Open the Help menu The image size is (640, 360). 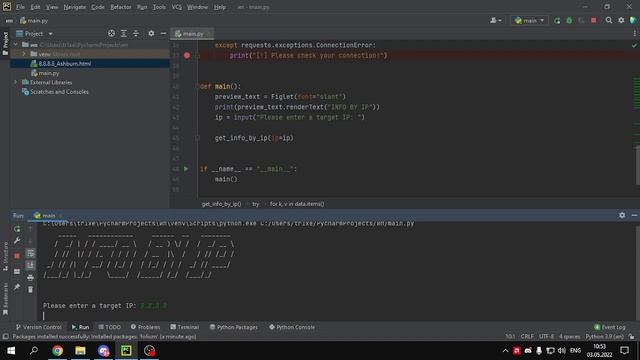click(x=220, y=7)
